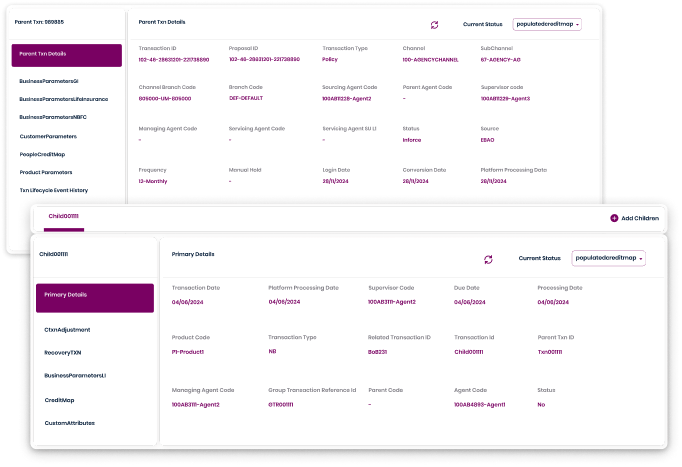Click the refresh icon in Parent Txn Details
The image size is (682, 467).
coord(434,24)
